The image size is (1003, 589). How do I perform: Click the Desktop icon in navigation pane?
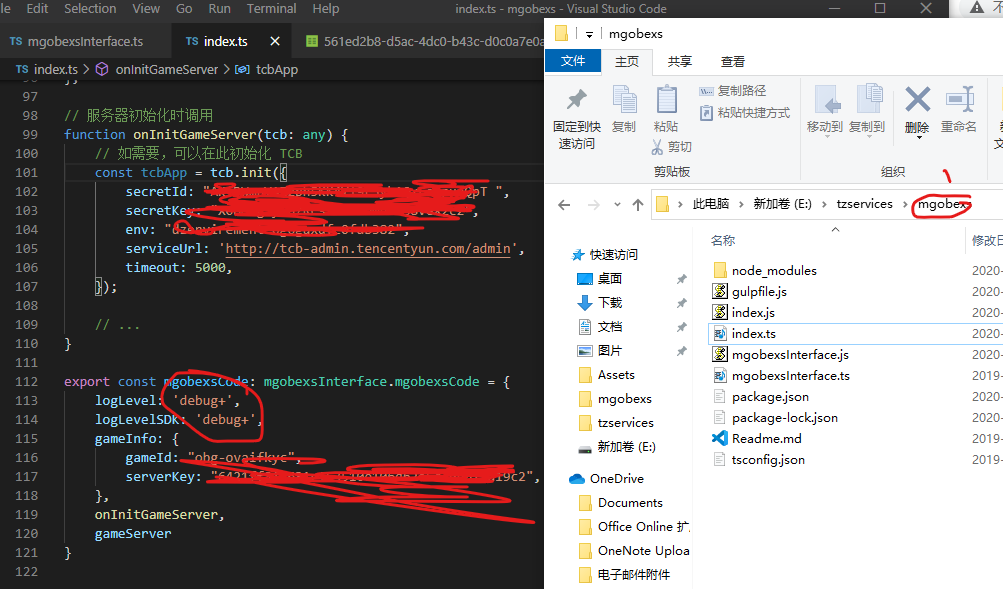pos(585,279)
